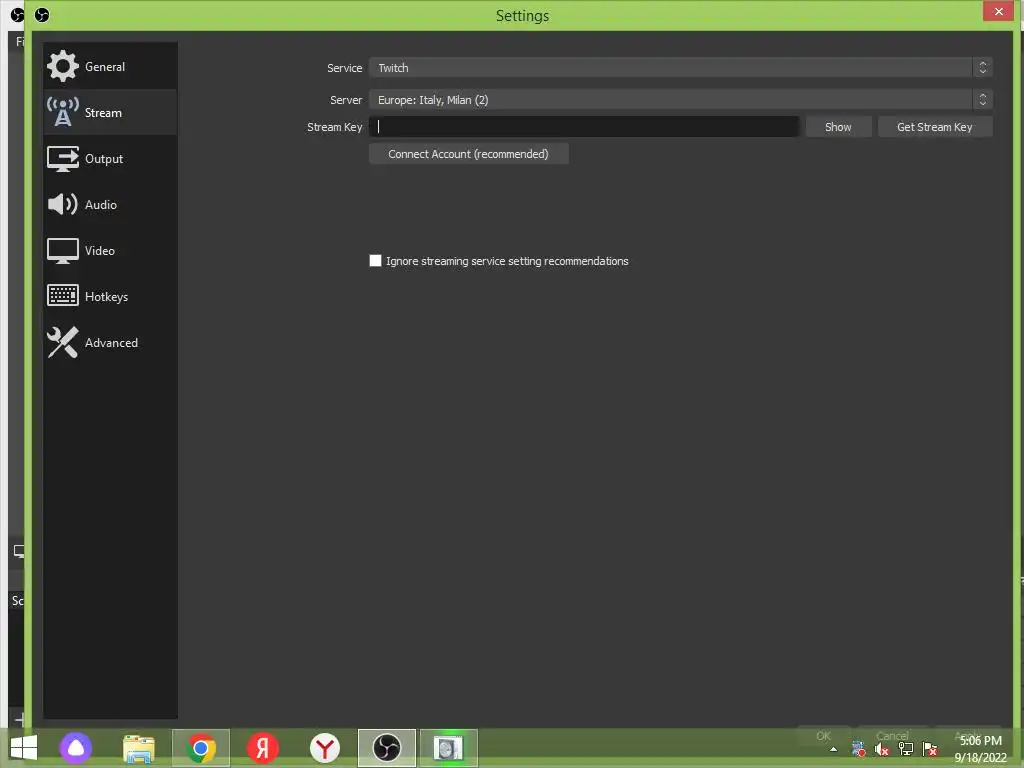Click the OBS logo in Settings title bar
The width and height of the screenshot is (1024, 768).
[42, 14]
